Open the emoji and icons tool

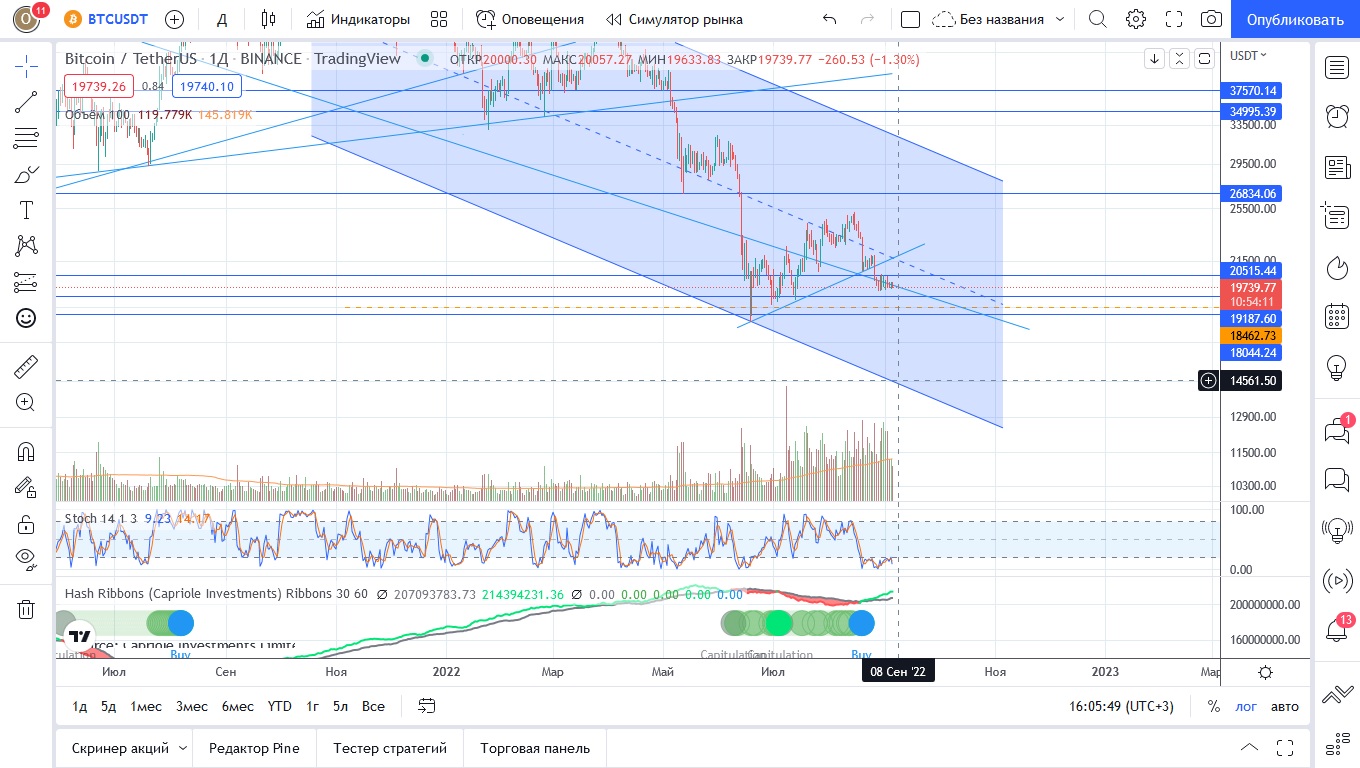coord(26,318)
